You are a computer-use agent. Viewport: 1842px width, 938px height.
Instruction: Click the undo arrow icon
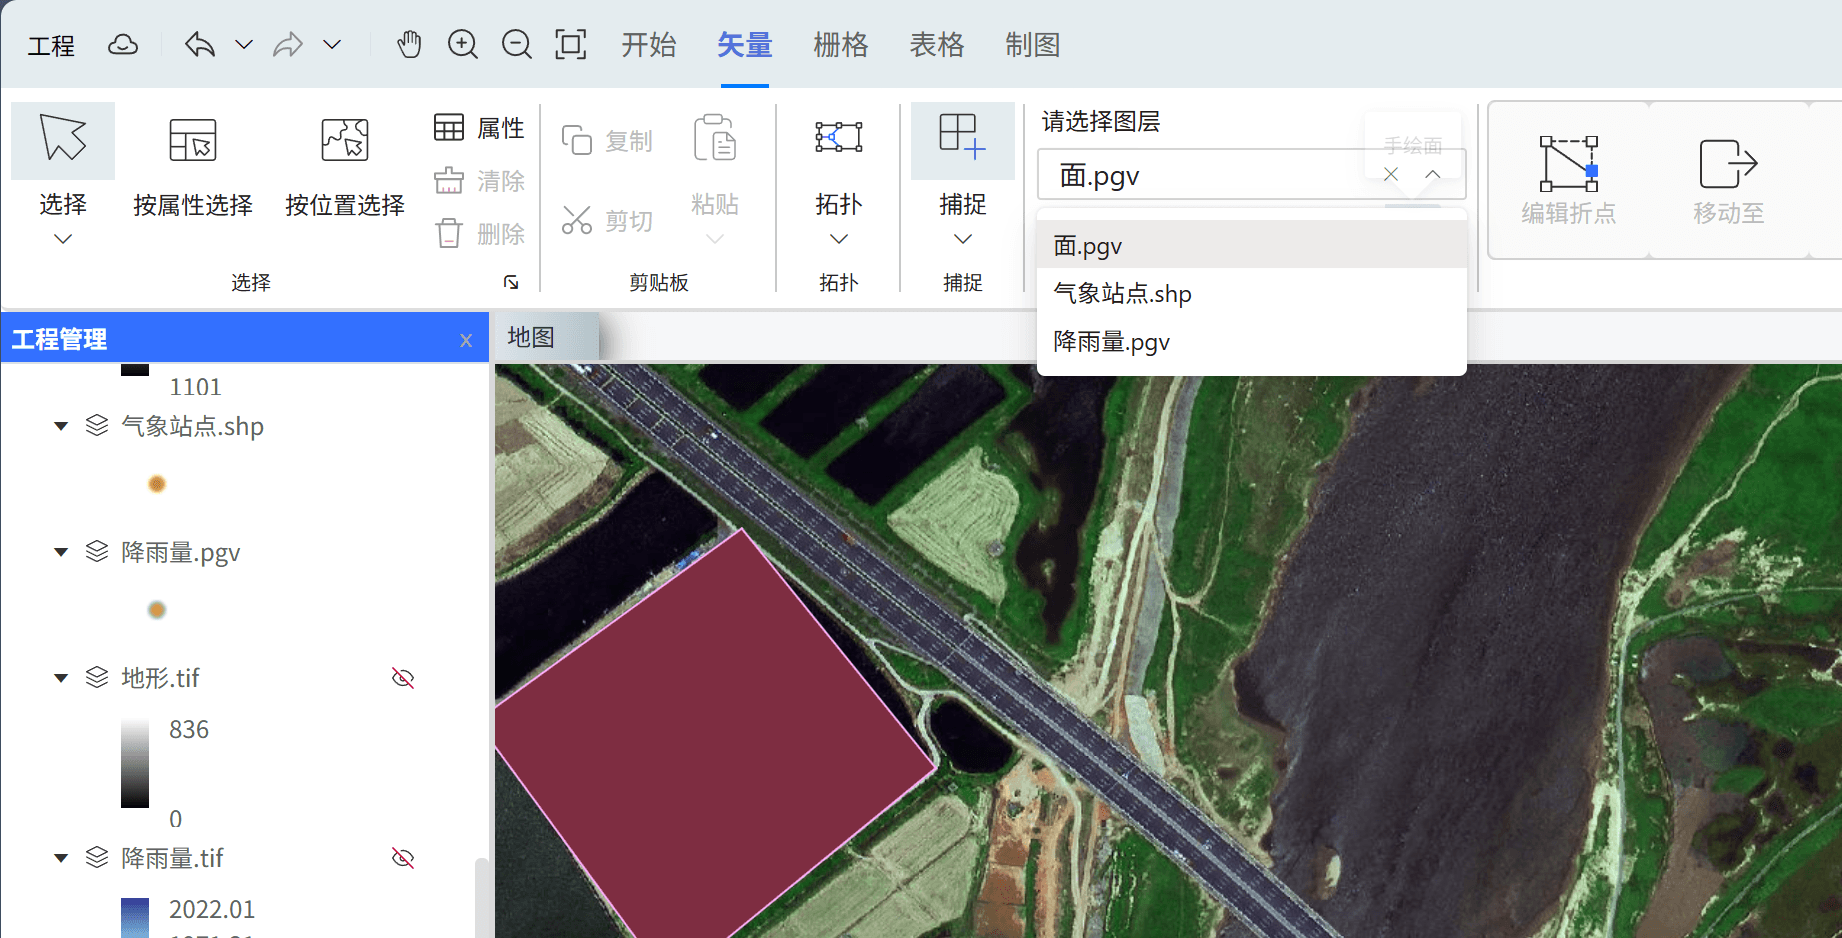click(x=200, y=45)
